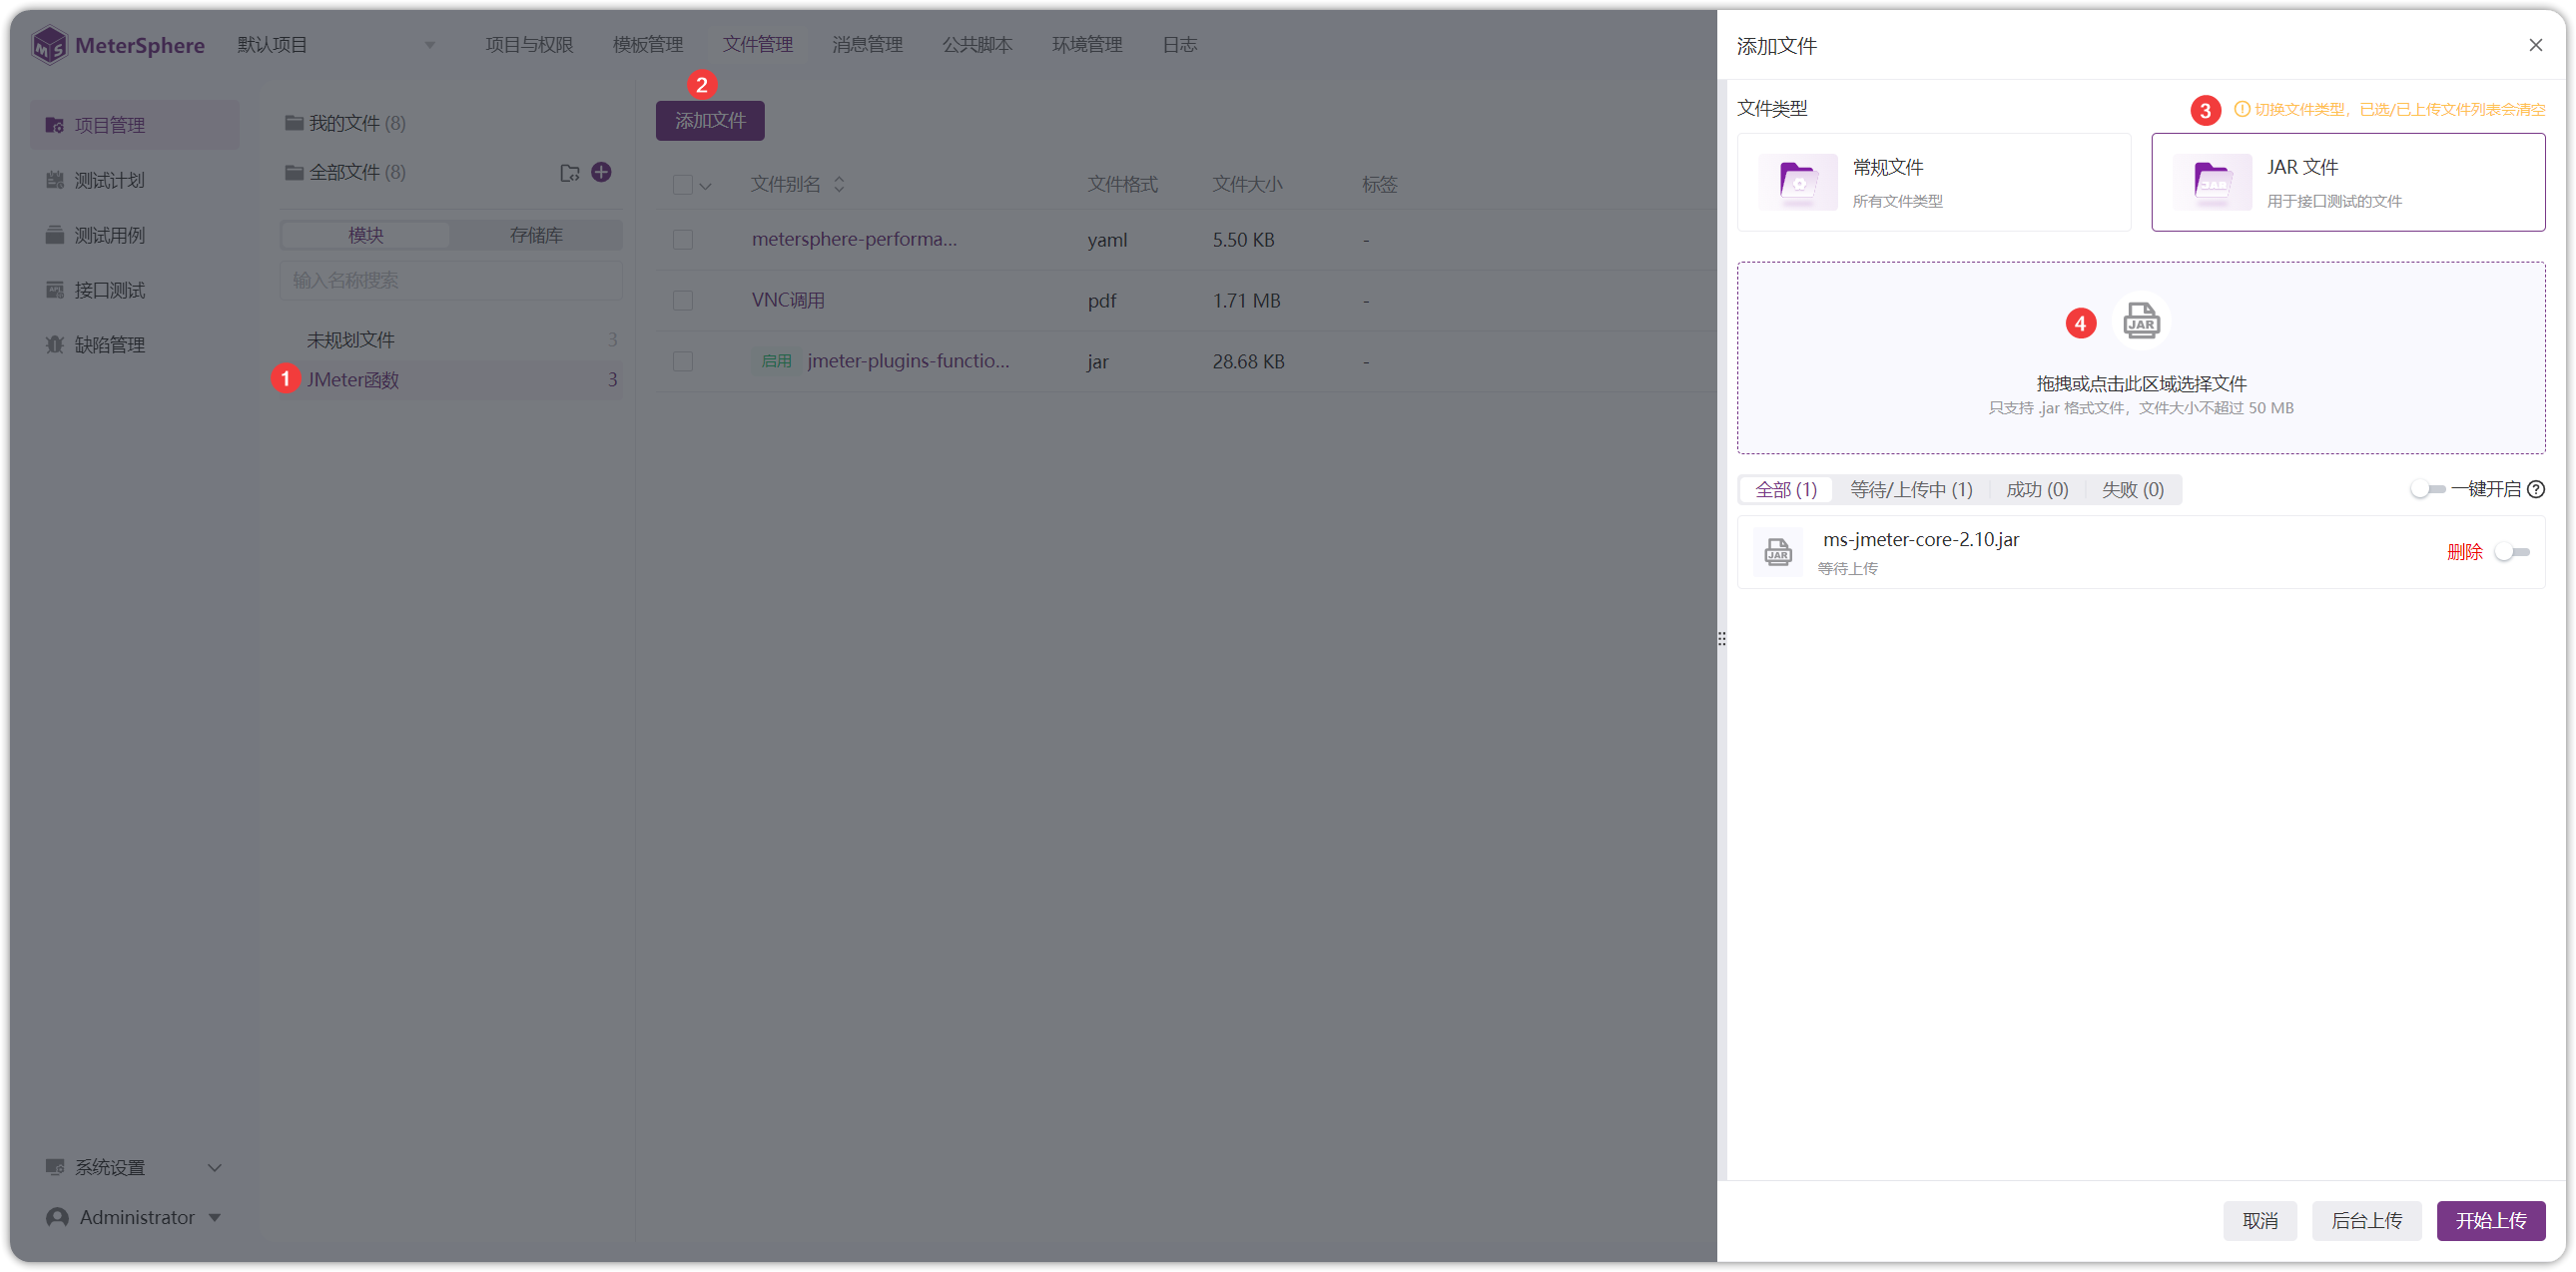The image size is (2576, 1272).
Task: Switch to the 存储库 tab
Action: pos(536,235)
